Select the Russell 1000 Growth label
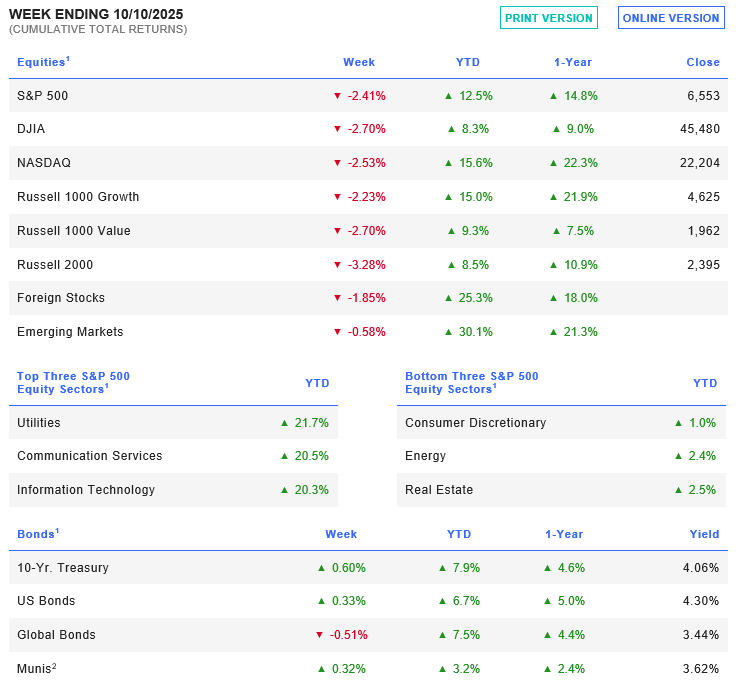Image resolution: width=739 pixels, height=700 pixels. 78,197
